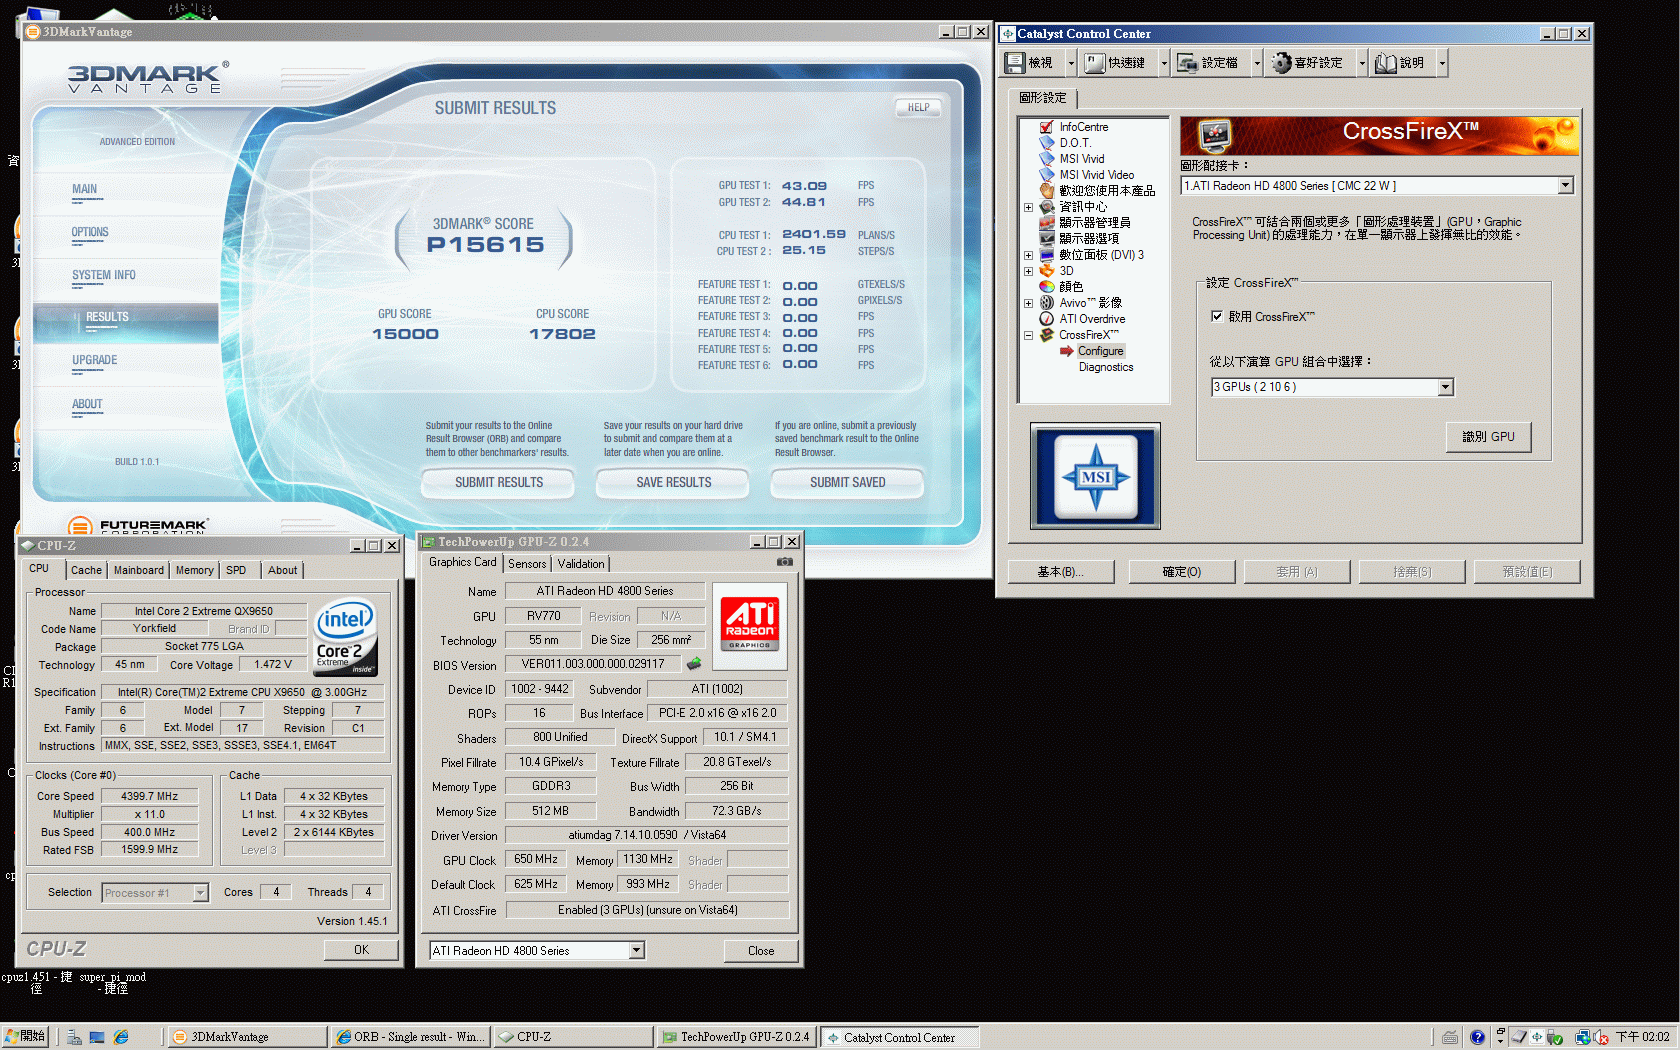Click the SAVE RESULTS button
The image size is (1680, 1050).
[x=673, y=483]
